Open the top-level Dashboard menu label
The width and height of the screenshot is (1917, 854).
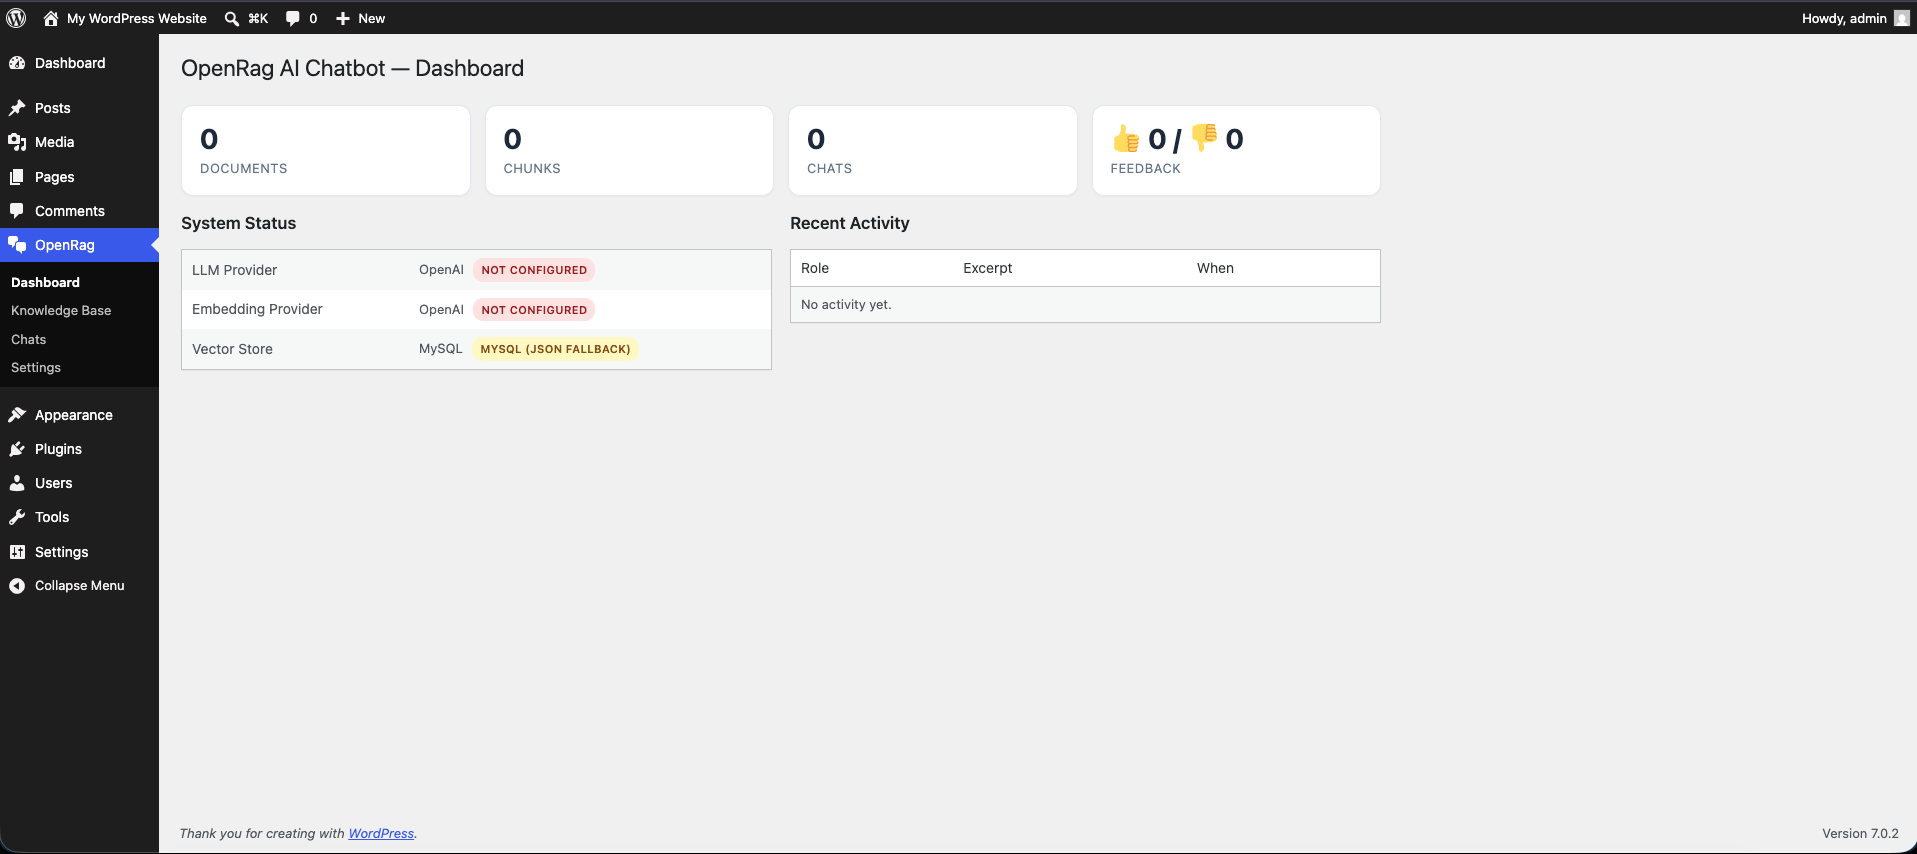click(70, 63)
